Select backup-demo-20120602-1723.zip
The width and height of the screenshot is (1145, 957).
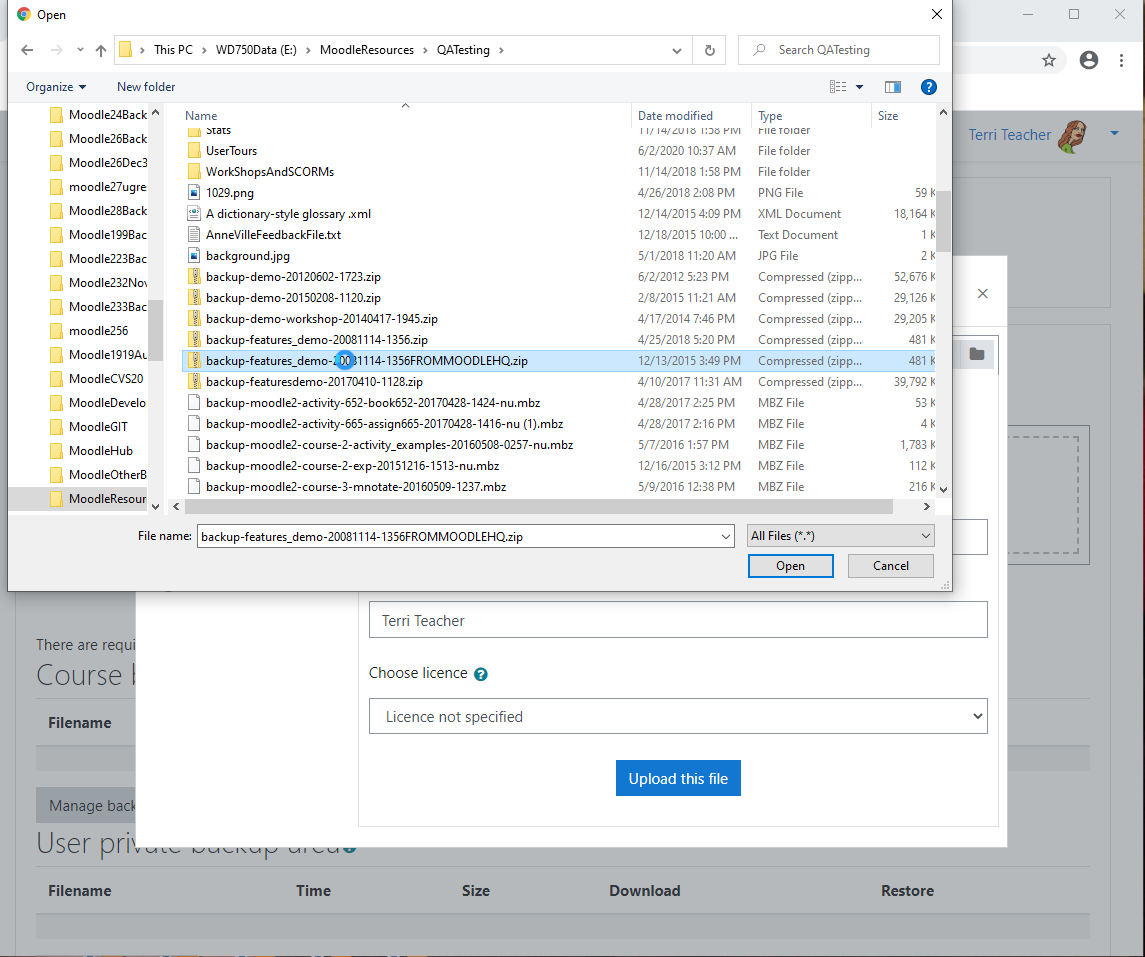click(x=293, y=277)
